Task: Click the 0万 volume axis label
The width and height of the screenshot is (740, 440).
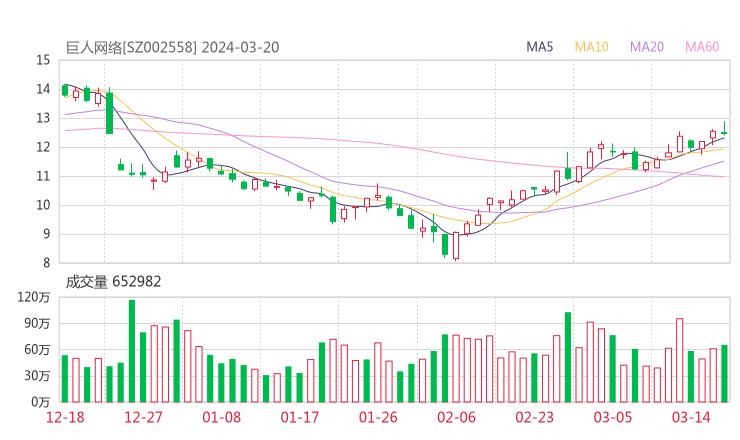Action: pyautogui.click(x=41, y=402)
